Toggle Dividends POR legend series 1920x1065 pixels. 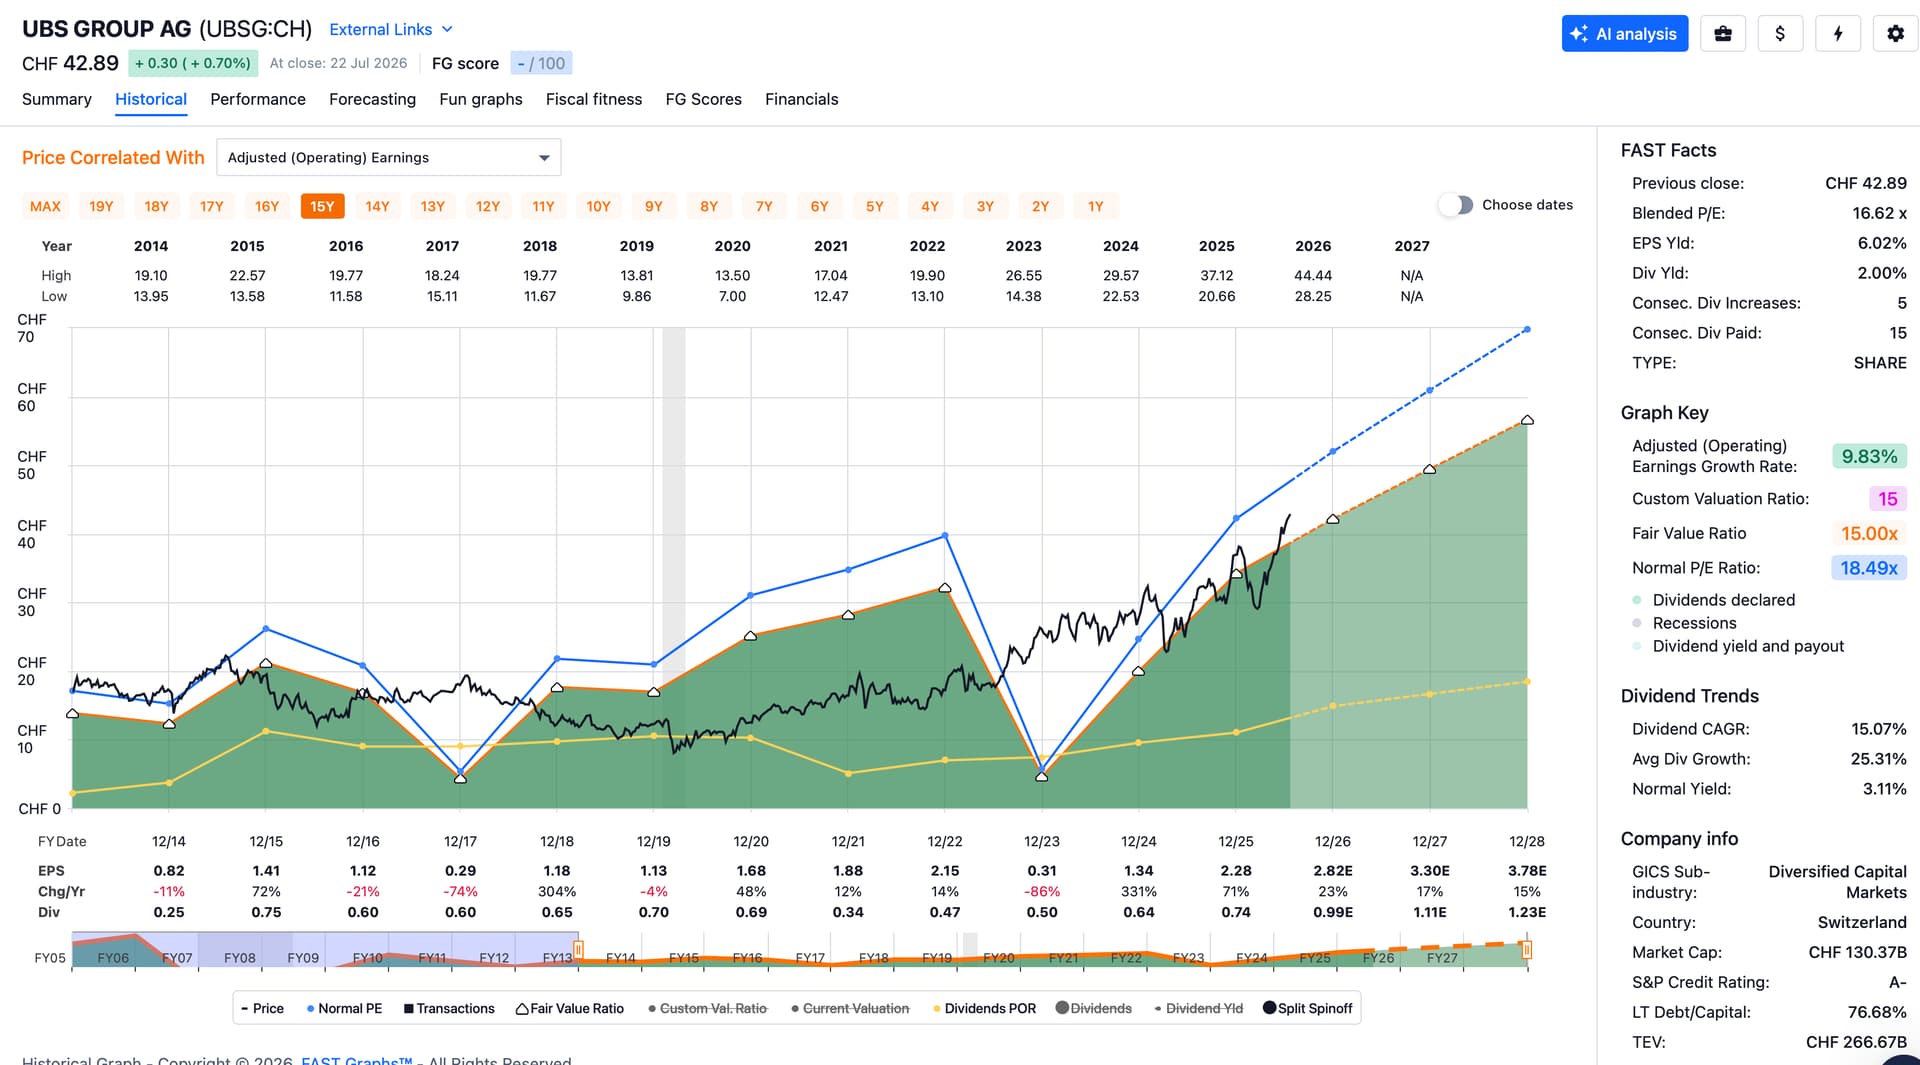[x=984, y=1008]
